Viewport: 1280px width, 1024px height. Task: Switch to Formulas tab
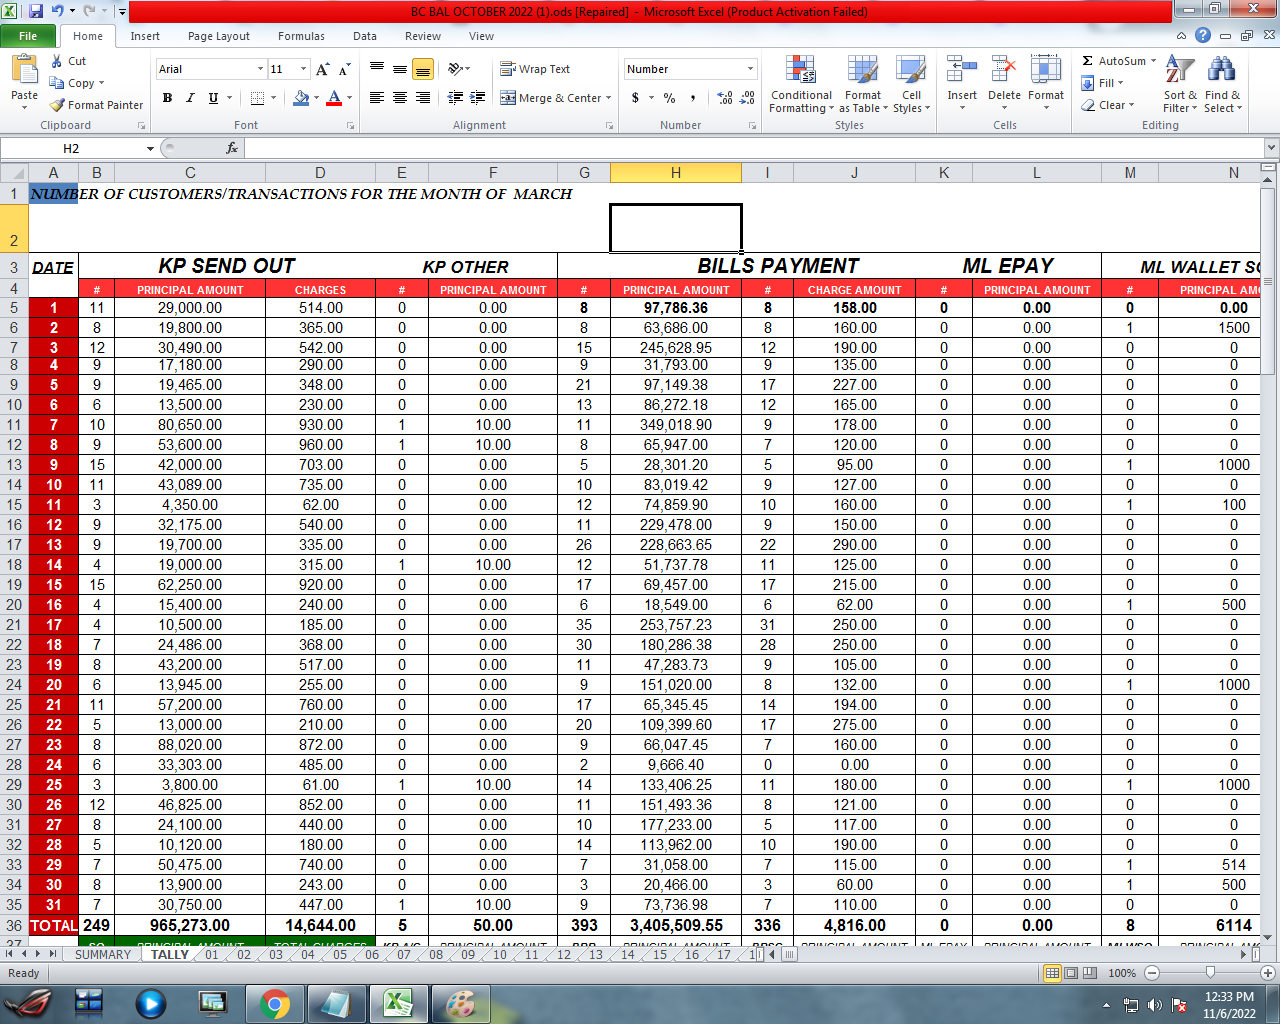(301, 36)
